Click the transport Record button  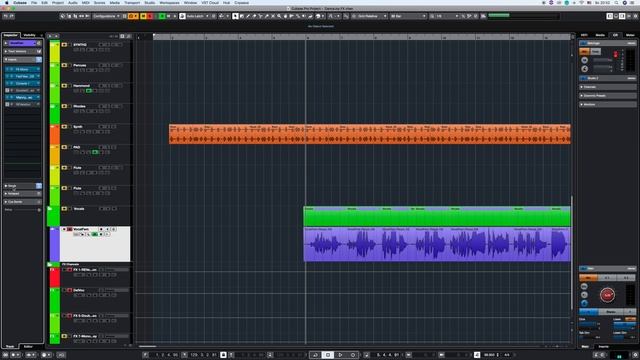(353, 355)
